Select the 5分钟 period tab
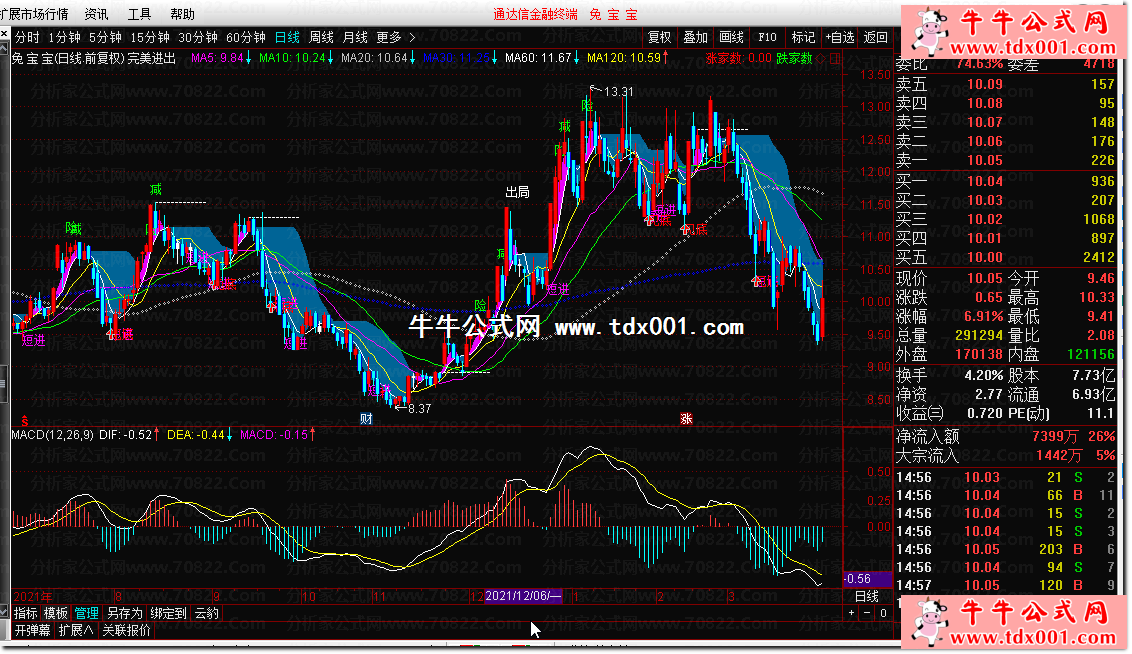1132x654 pixels. (x=105, y=38)
